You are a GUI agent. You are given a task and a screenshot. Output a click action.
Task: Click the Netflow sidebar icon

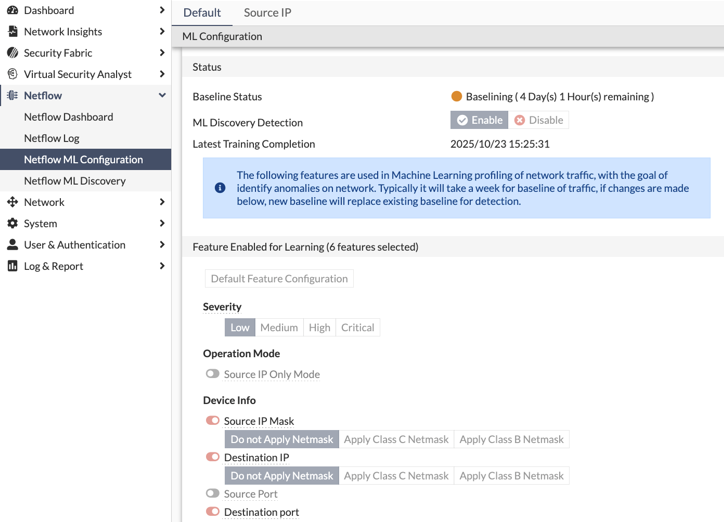[x=12, y=96]
